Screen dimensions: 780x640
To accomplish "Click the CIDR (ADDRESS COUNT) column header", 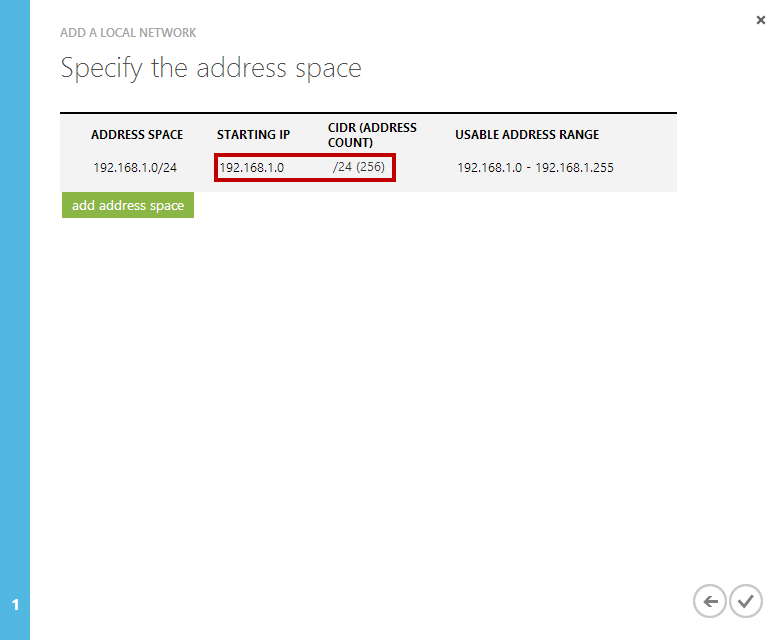I will [x=372, y=135].
